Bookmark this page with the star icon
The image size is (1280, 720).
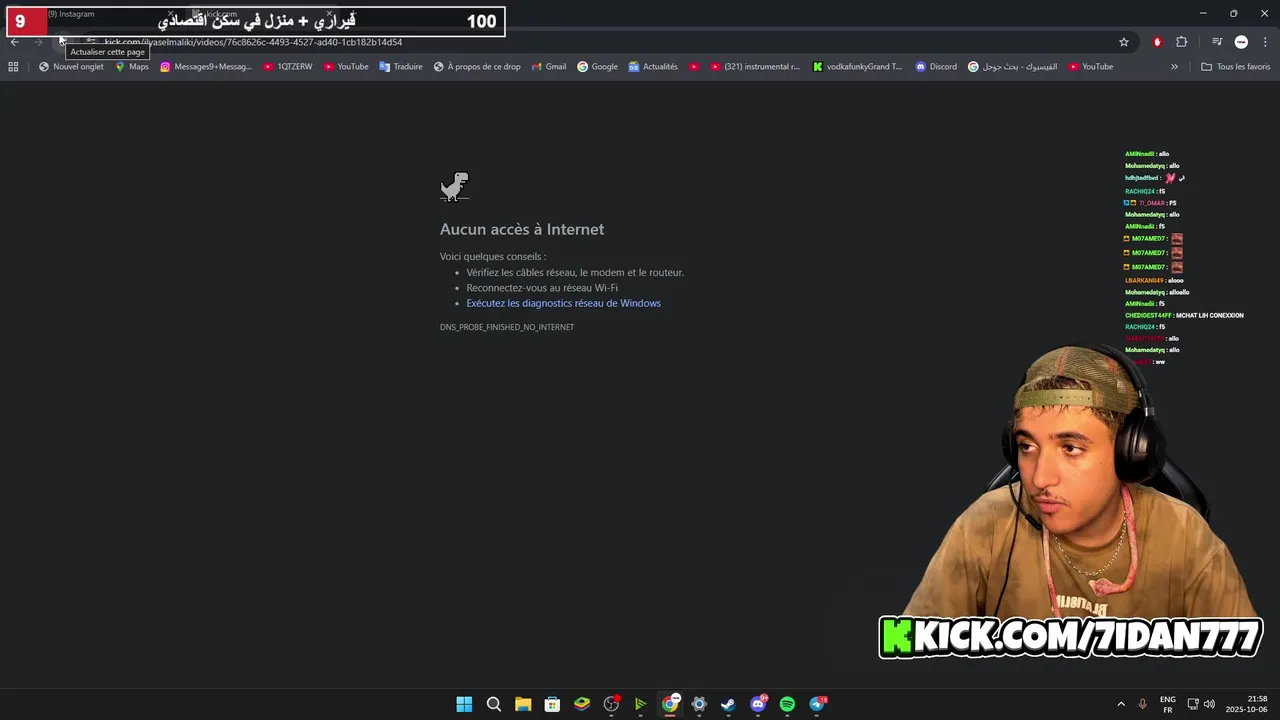(1124, 42)
